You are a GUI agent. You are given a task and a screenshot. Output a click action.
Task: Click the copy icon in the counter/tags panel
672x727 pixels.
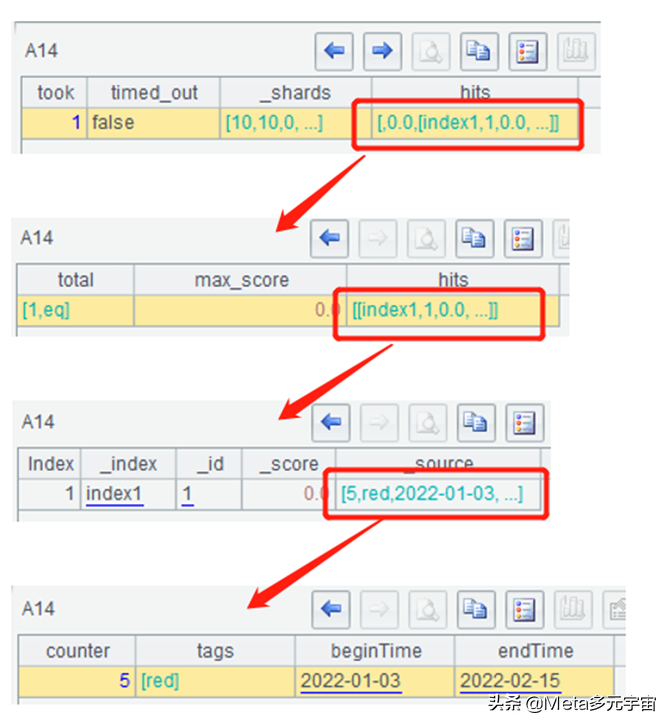coord(476,610)
